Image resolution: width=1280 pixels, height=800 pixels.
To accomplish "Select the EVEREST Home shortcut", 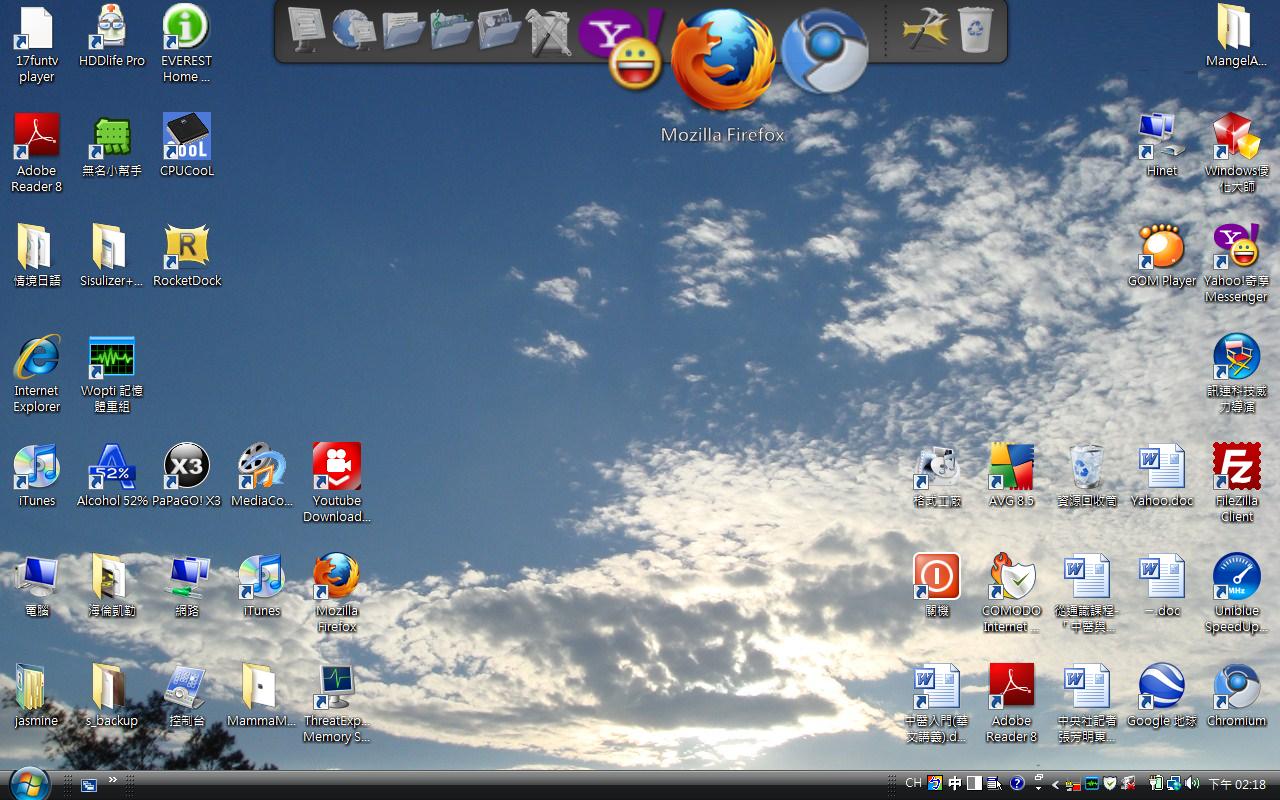I will coord(186,44).
